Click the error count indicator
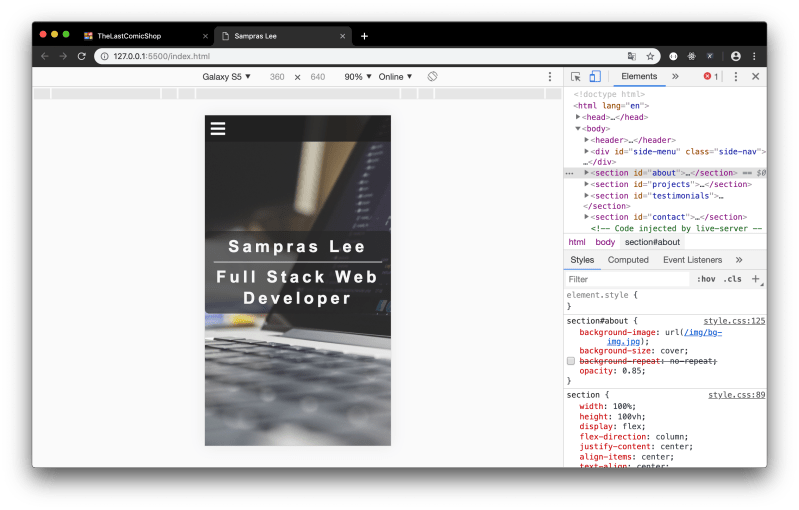 [x=711, y=76]
